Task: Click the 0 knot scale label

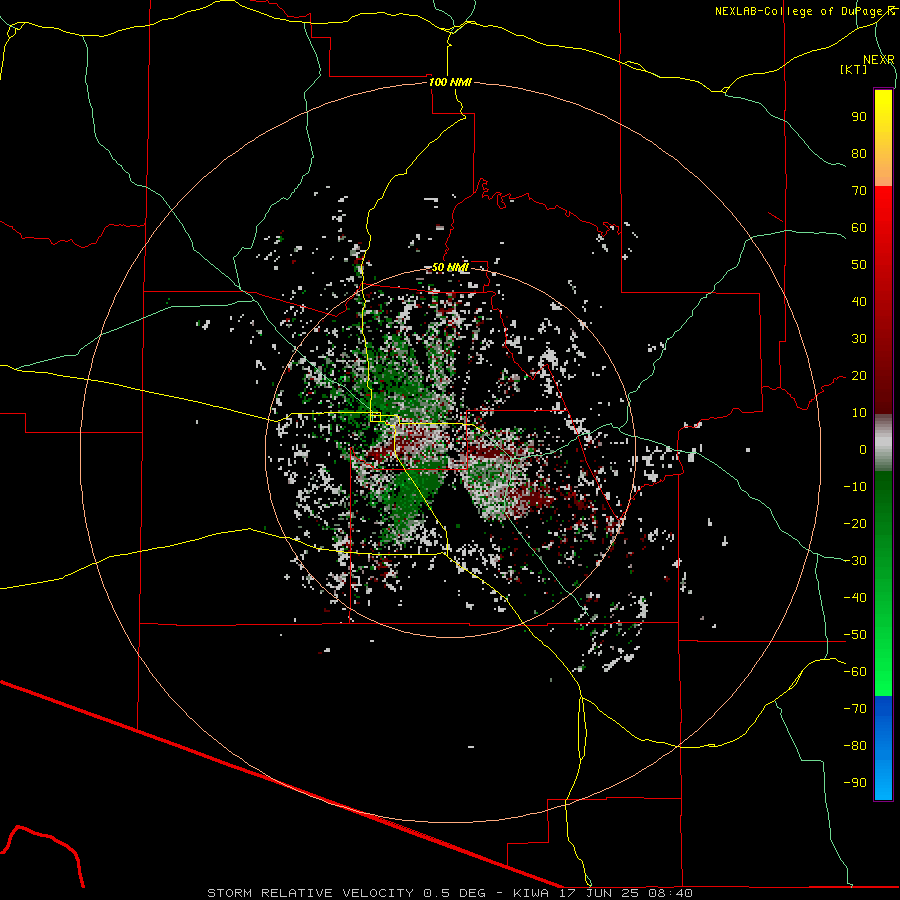Action: 863,450
